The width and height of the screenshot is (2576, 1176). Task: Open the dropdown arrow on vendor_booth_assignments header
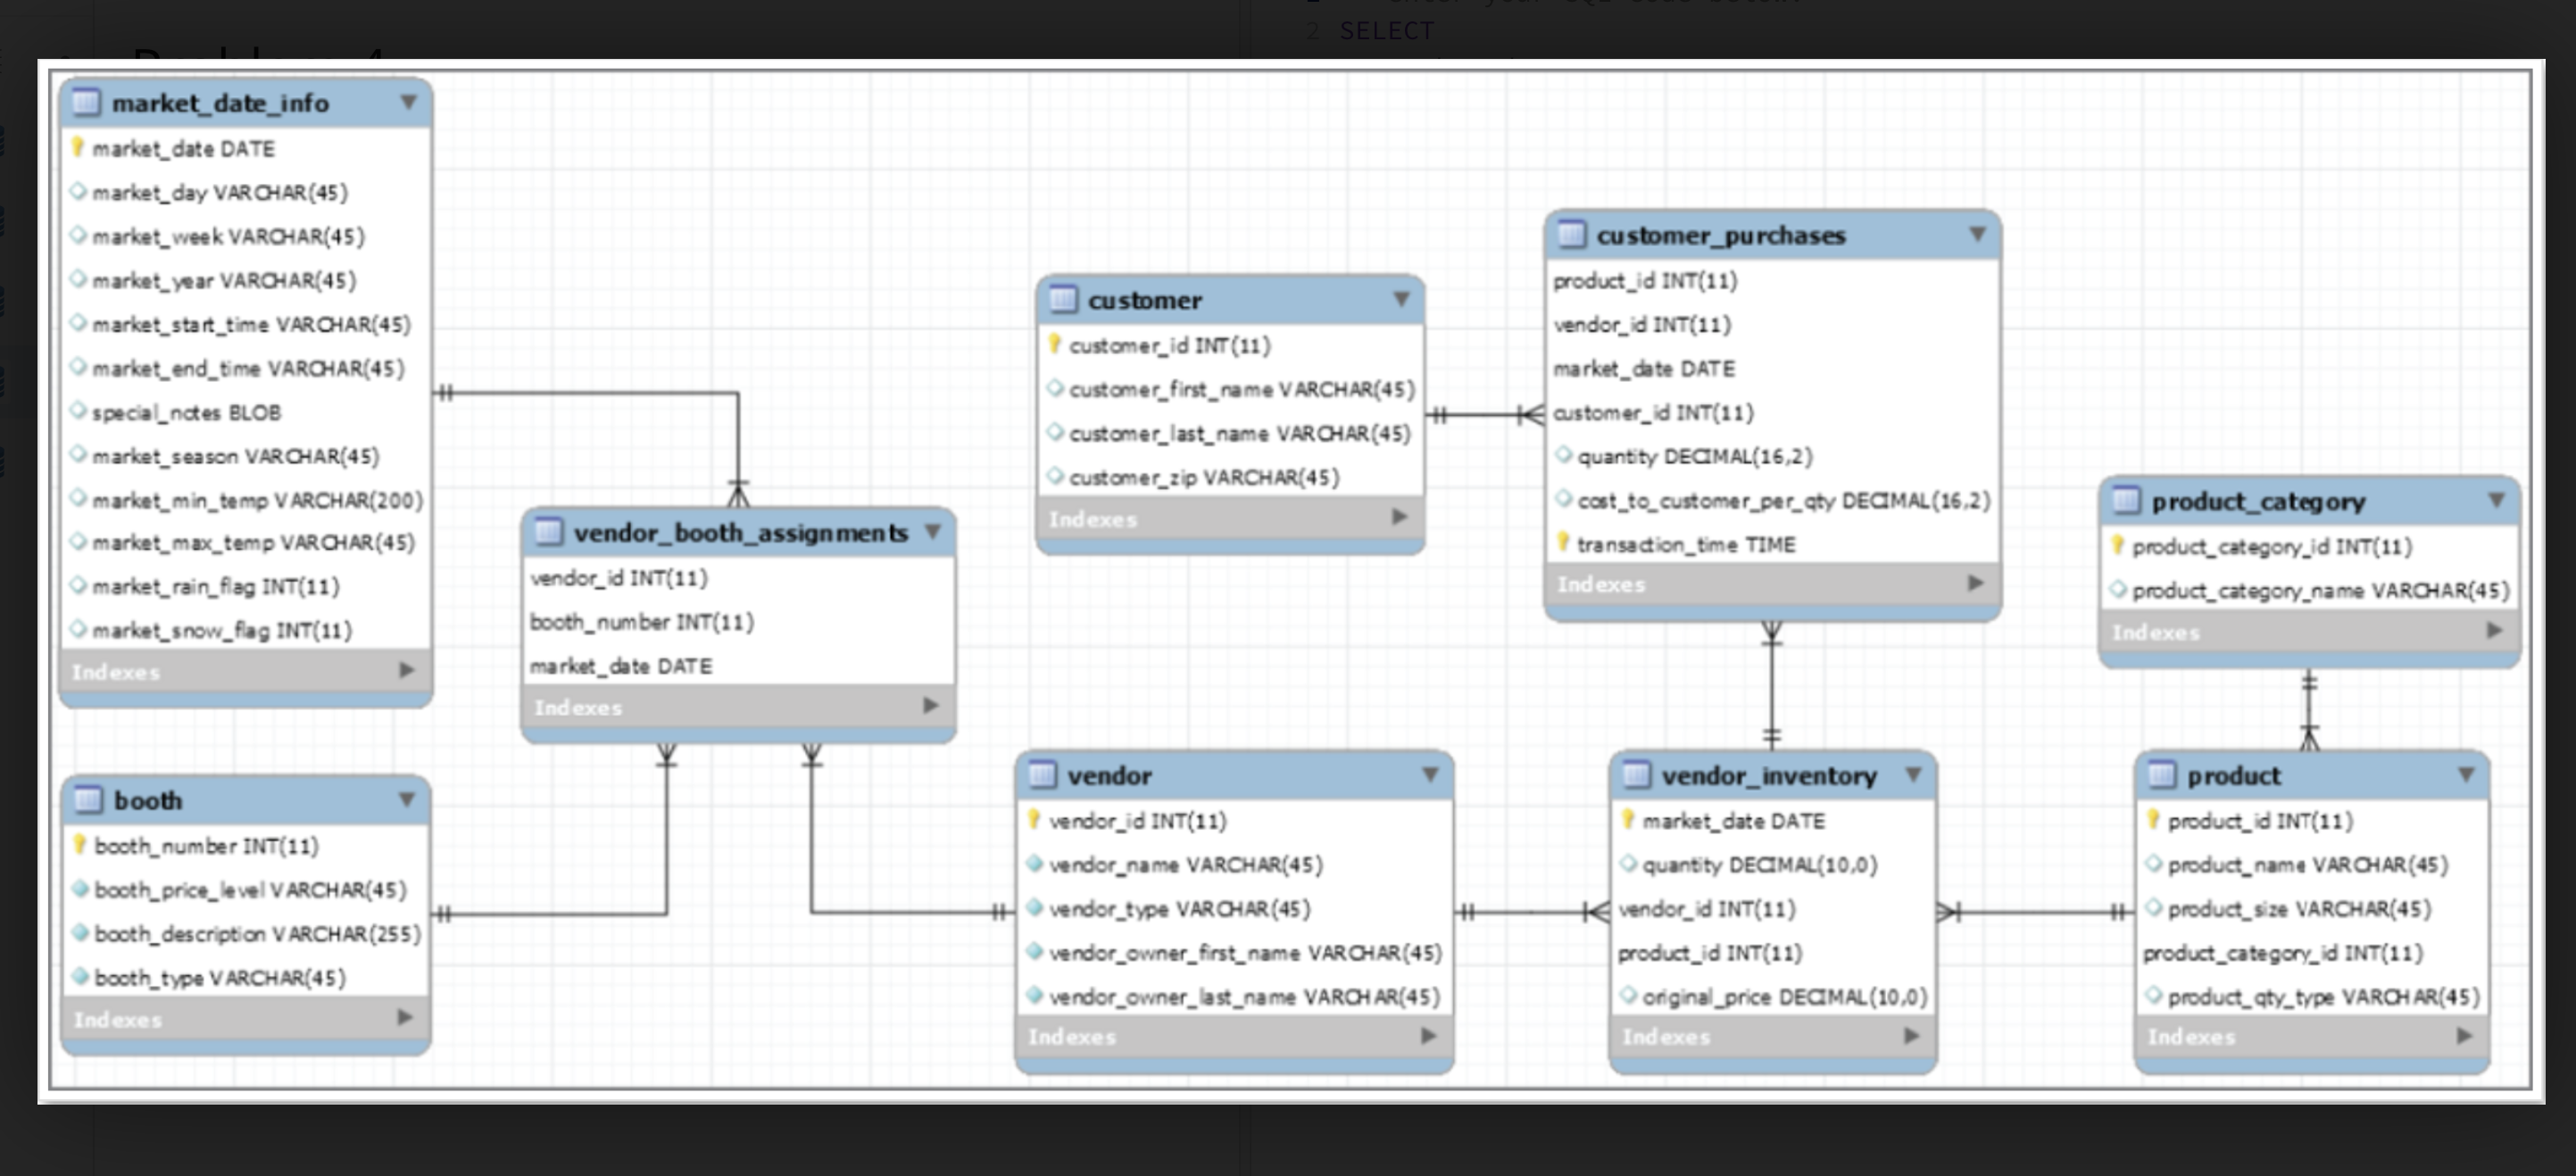click(x=934, y=532)
